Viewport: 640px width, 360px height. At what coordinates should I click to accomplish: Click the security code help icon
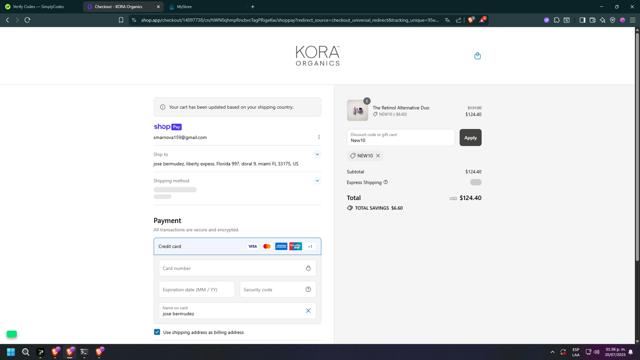[308, 289]
